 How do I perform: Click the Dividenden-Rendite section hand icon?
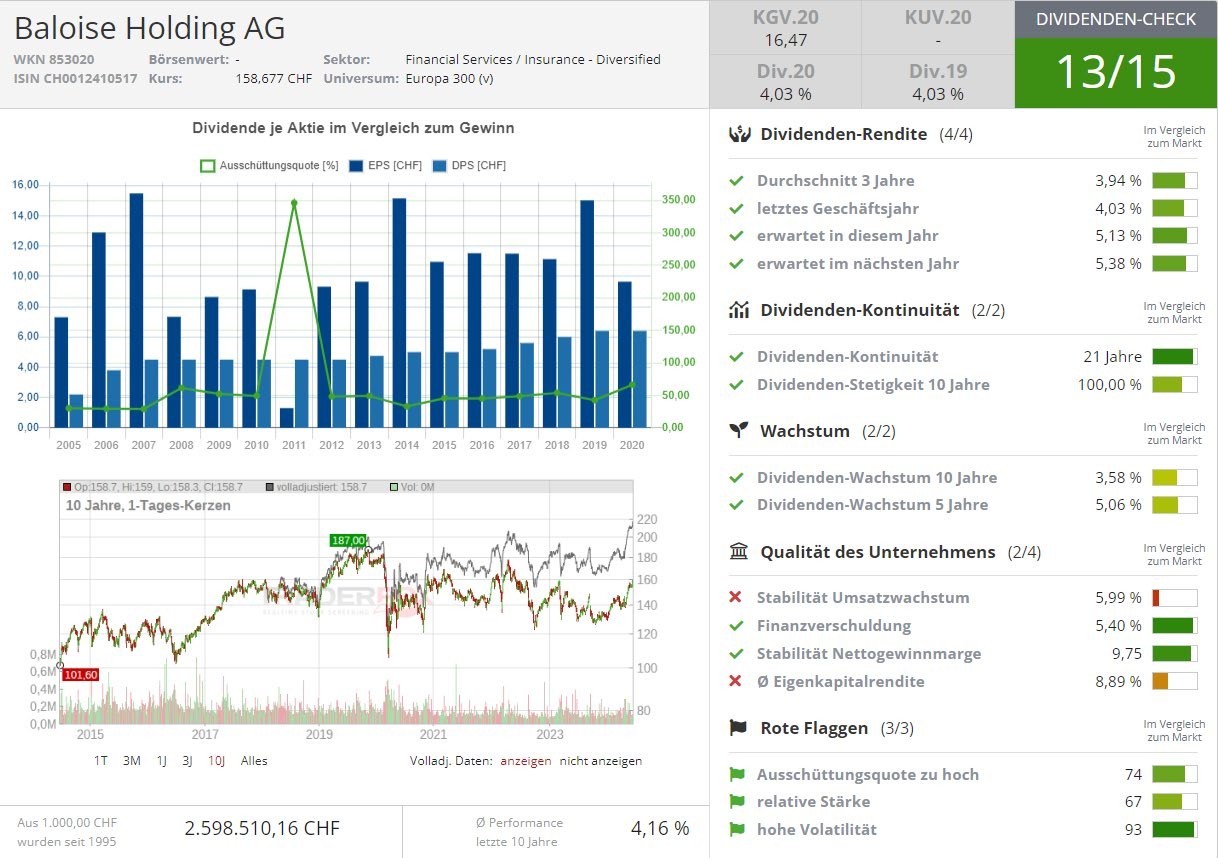739,134
